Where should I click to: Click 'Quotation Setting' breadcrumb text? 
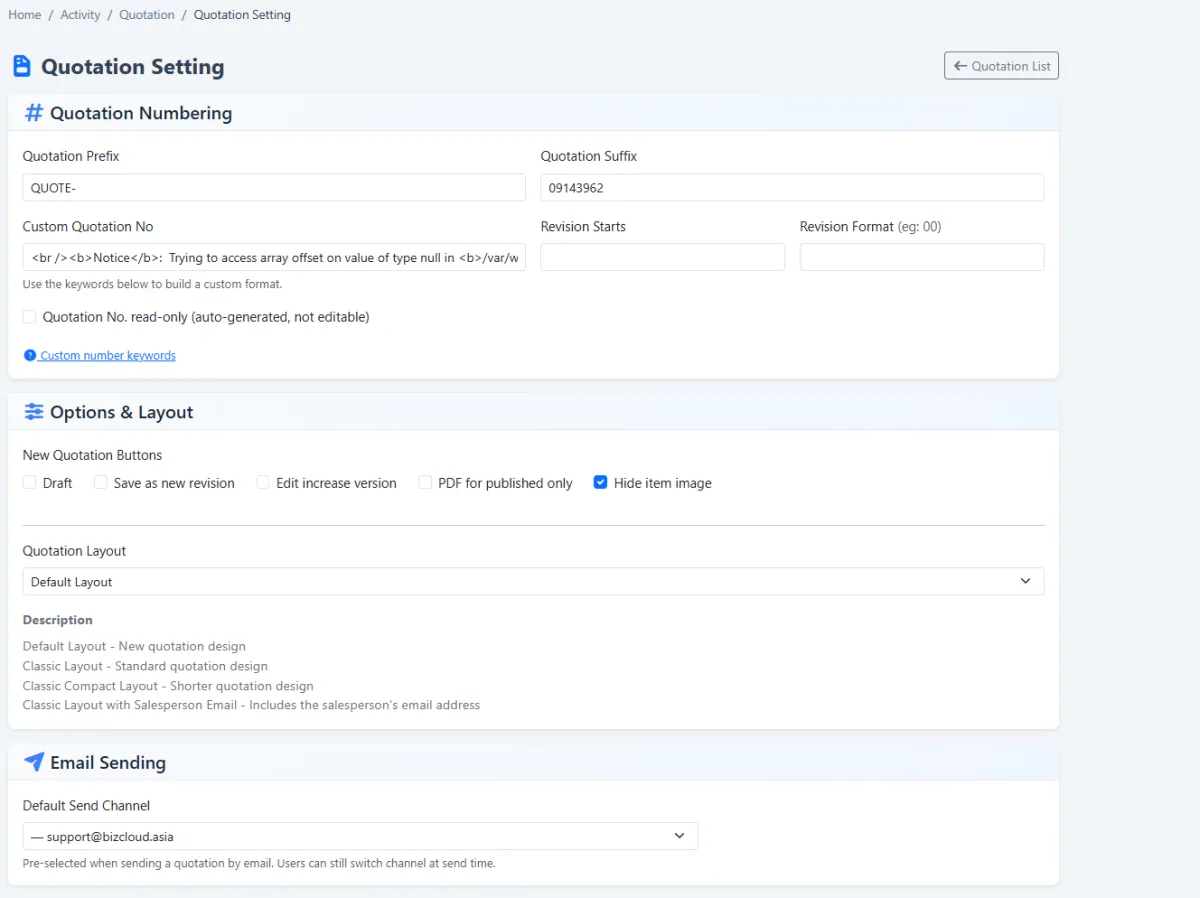point(242,15)
